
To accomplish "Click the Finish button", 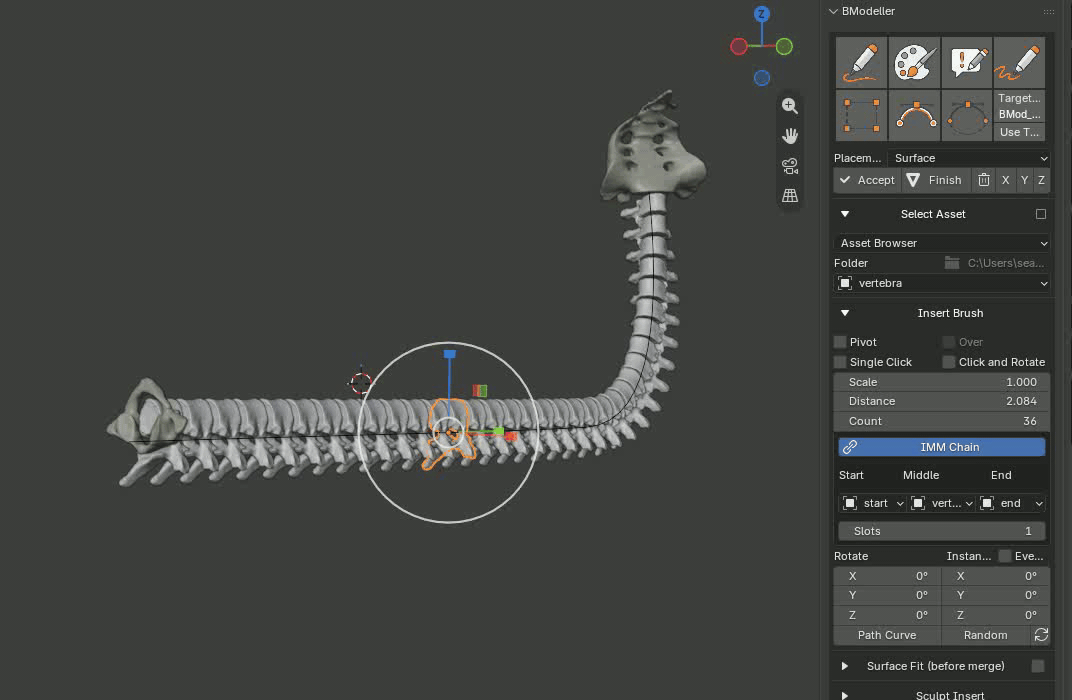I will [936, 180].
